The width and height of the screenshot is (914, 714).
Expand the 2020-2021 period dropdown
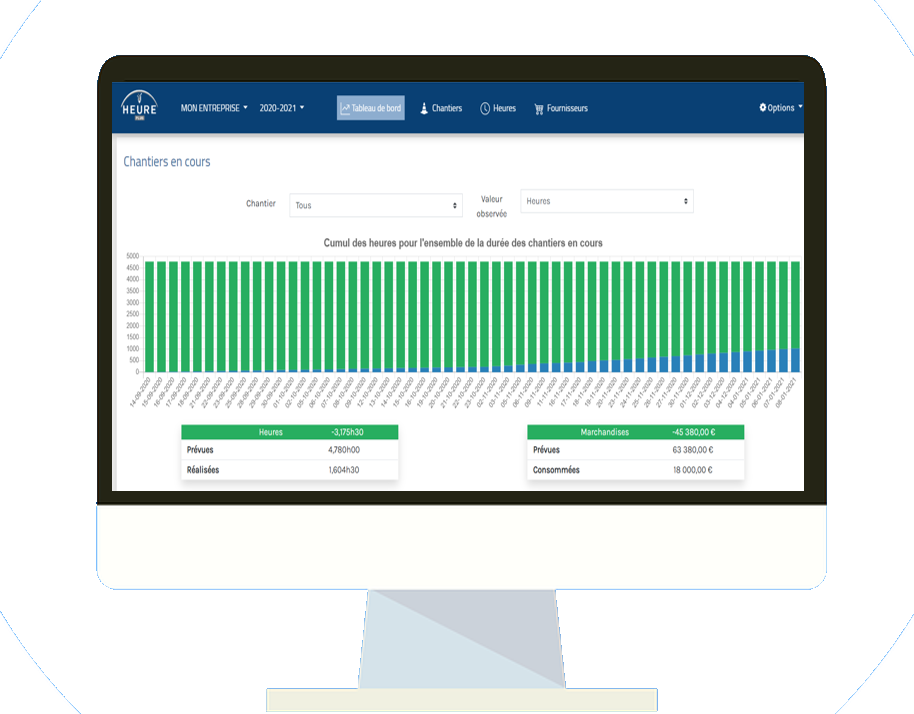(x=282, y=108)
